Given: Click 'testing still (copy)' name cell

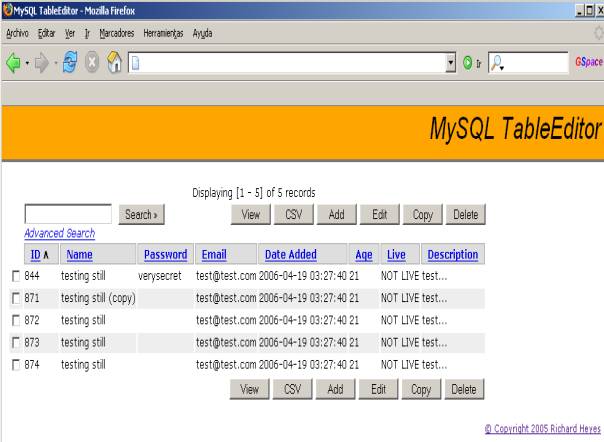Looking at the screenshot, I should click(x=98, y=298).
